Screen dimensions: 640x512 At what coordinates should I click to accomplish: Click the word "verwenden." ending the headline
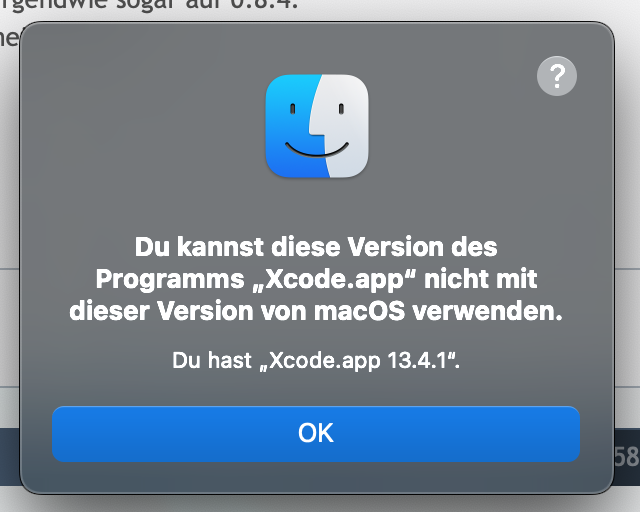pyautogui.click(x=487, y=311)
